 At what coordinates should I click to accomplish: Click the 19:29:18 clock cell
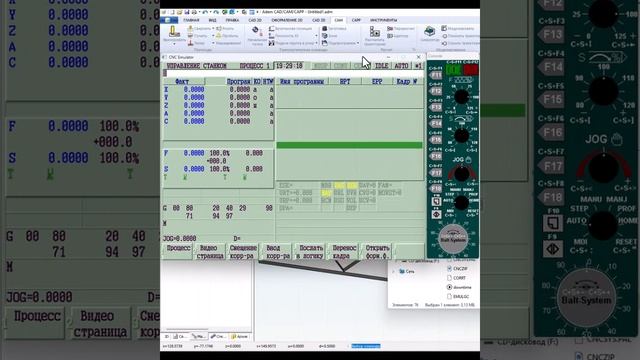pyautogui.click(x=289, y=66)
